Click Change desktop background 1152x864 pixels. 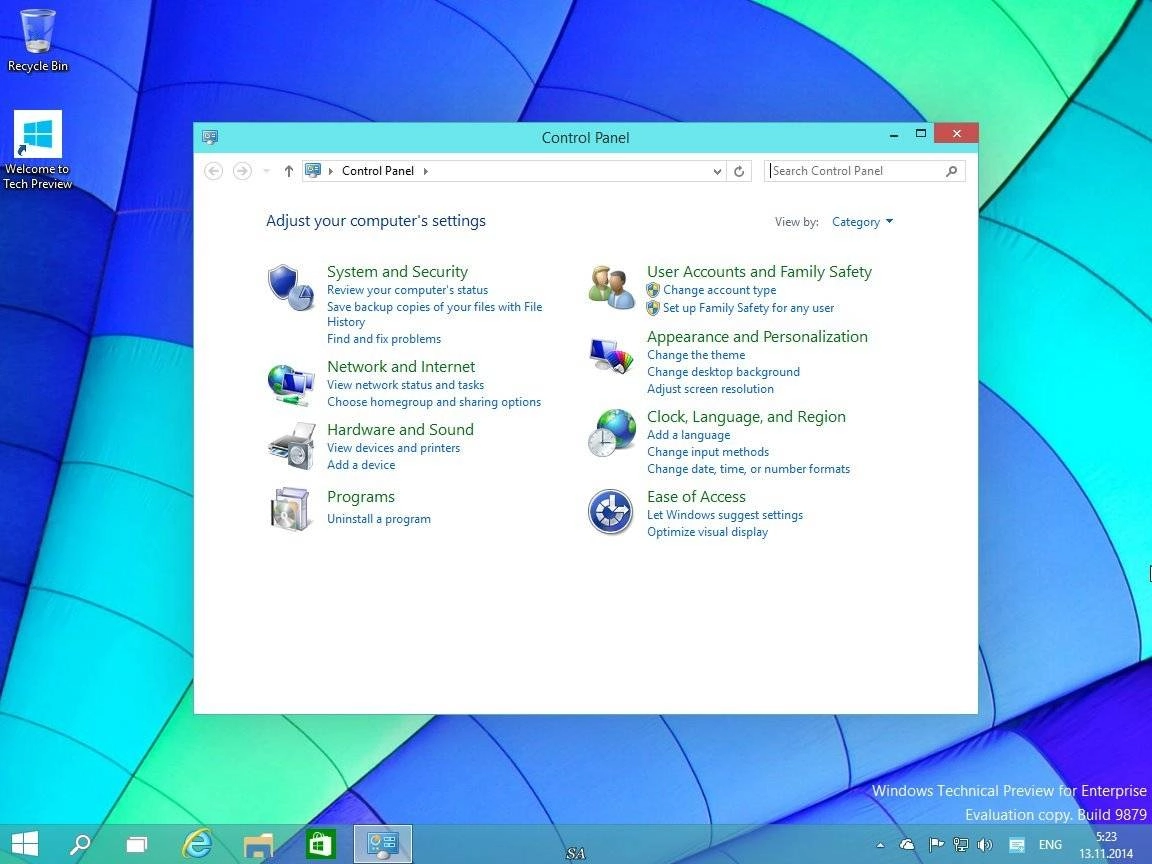tap(723, 372)
